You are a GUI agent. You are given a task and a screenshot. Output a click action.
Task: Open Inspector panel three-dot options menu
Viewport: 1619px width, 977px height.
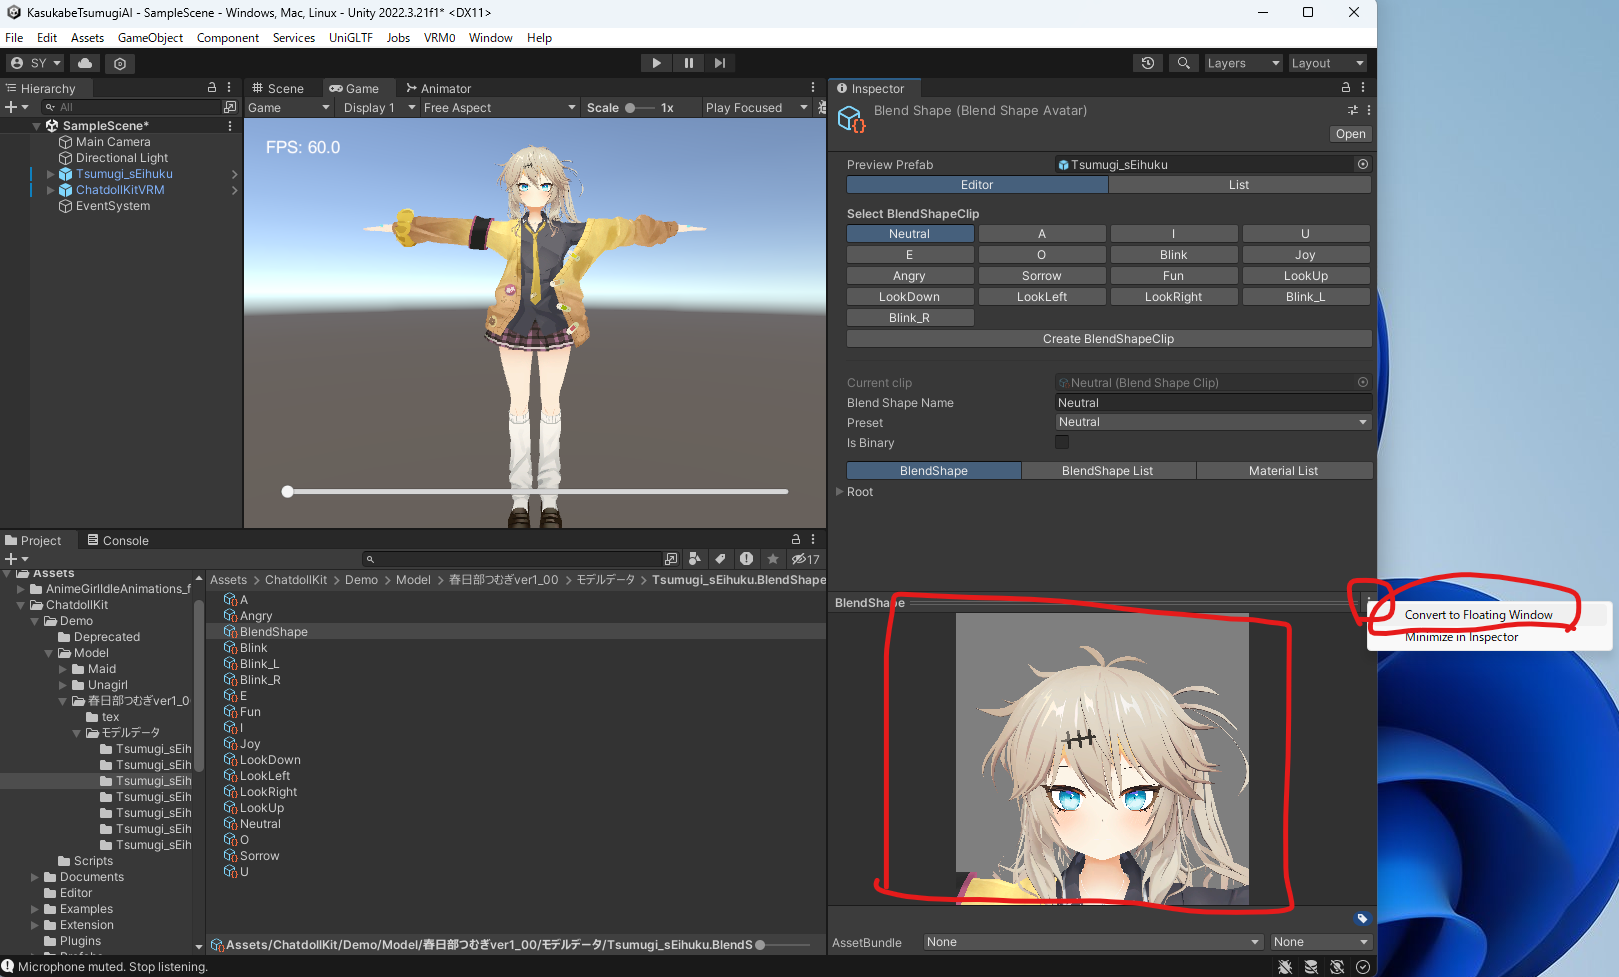coord(1363,88)
